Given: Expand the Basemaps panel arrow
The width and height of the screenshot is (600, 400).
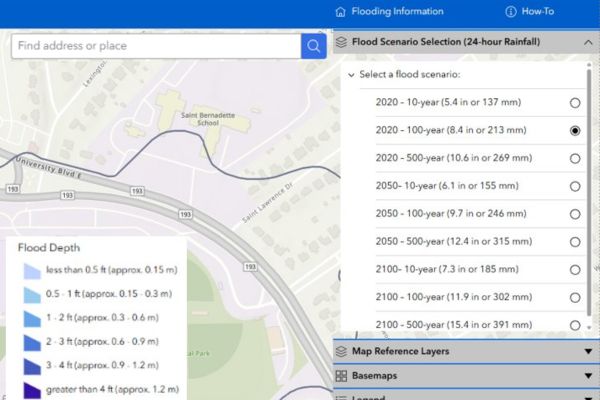Looking at the screenshot, I should coord(589,376).
